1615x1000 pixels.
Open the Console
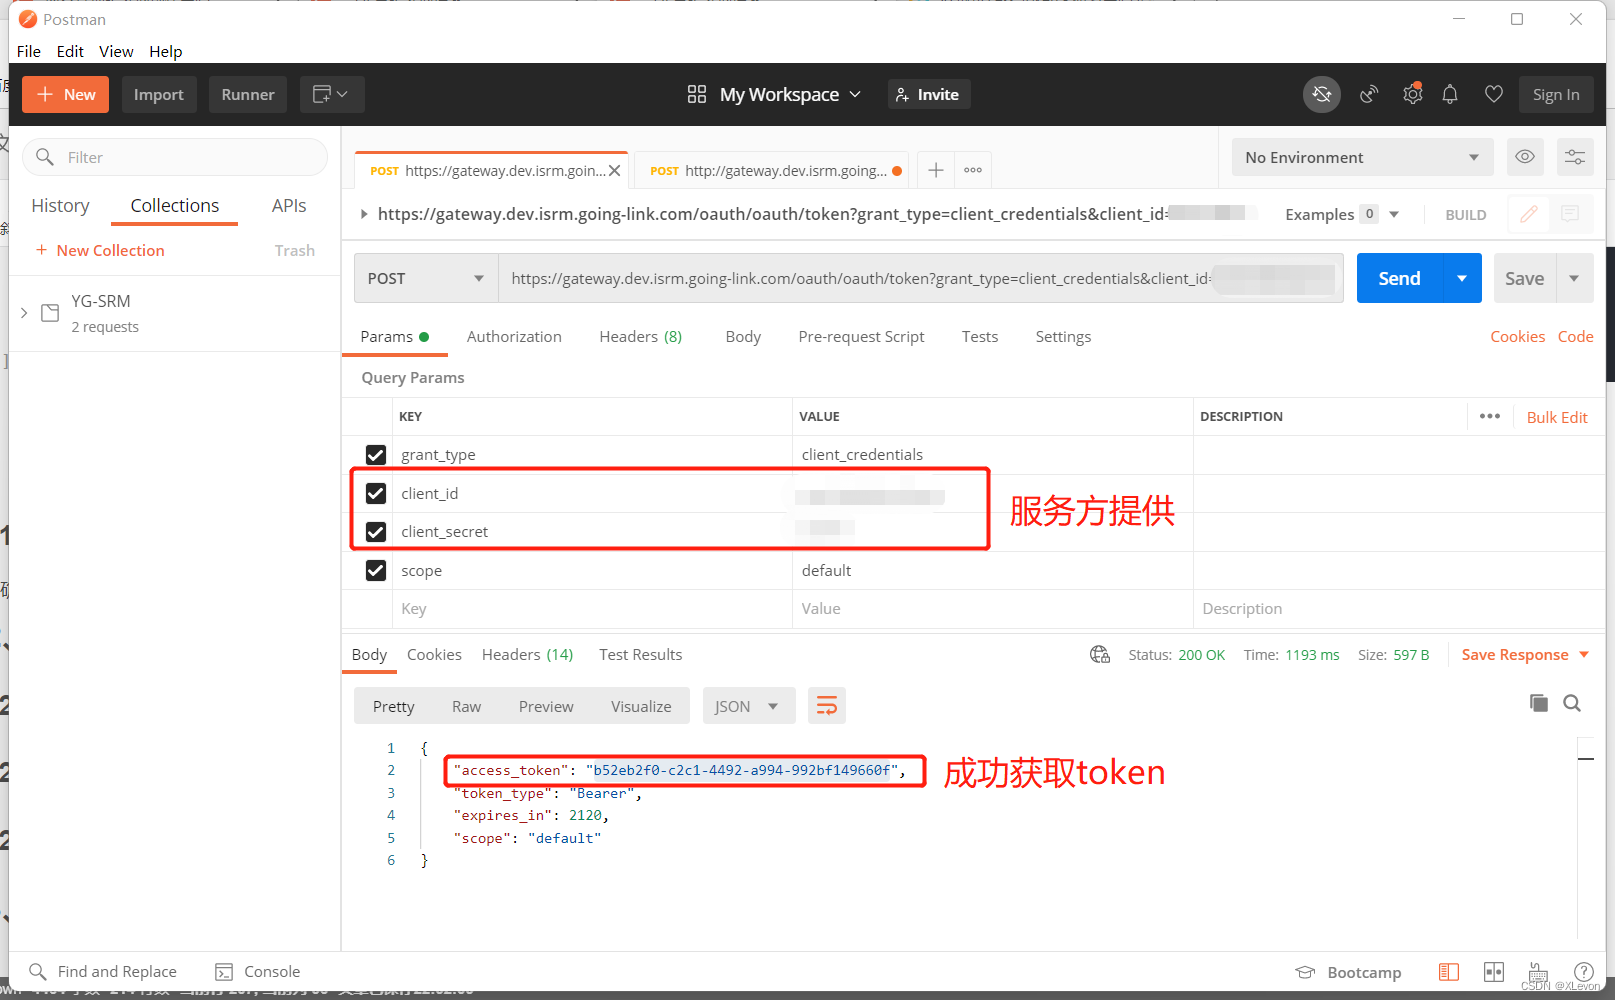click(x=258, y=972)
